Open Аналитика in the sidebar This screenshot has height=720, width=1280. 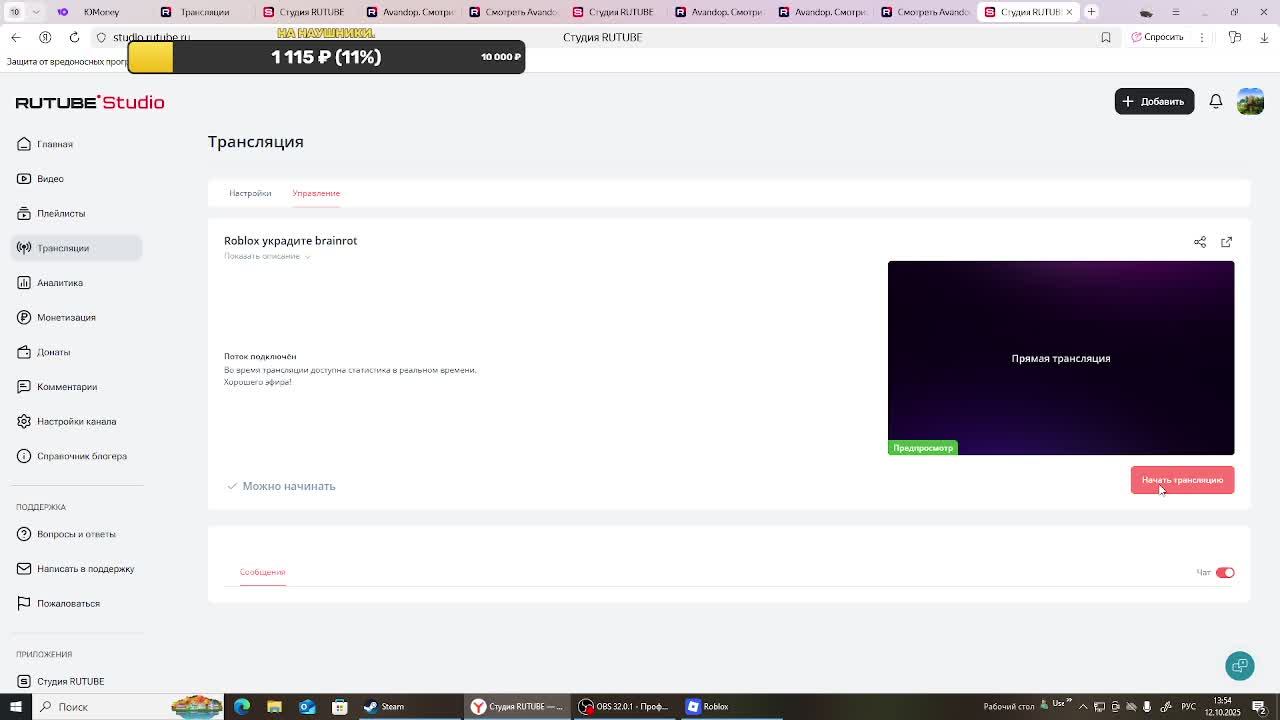tap(77, 283)
